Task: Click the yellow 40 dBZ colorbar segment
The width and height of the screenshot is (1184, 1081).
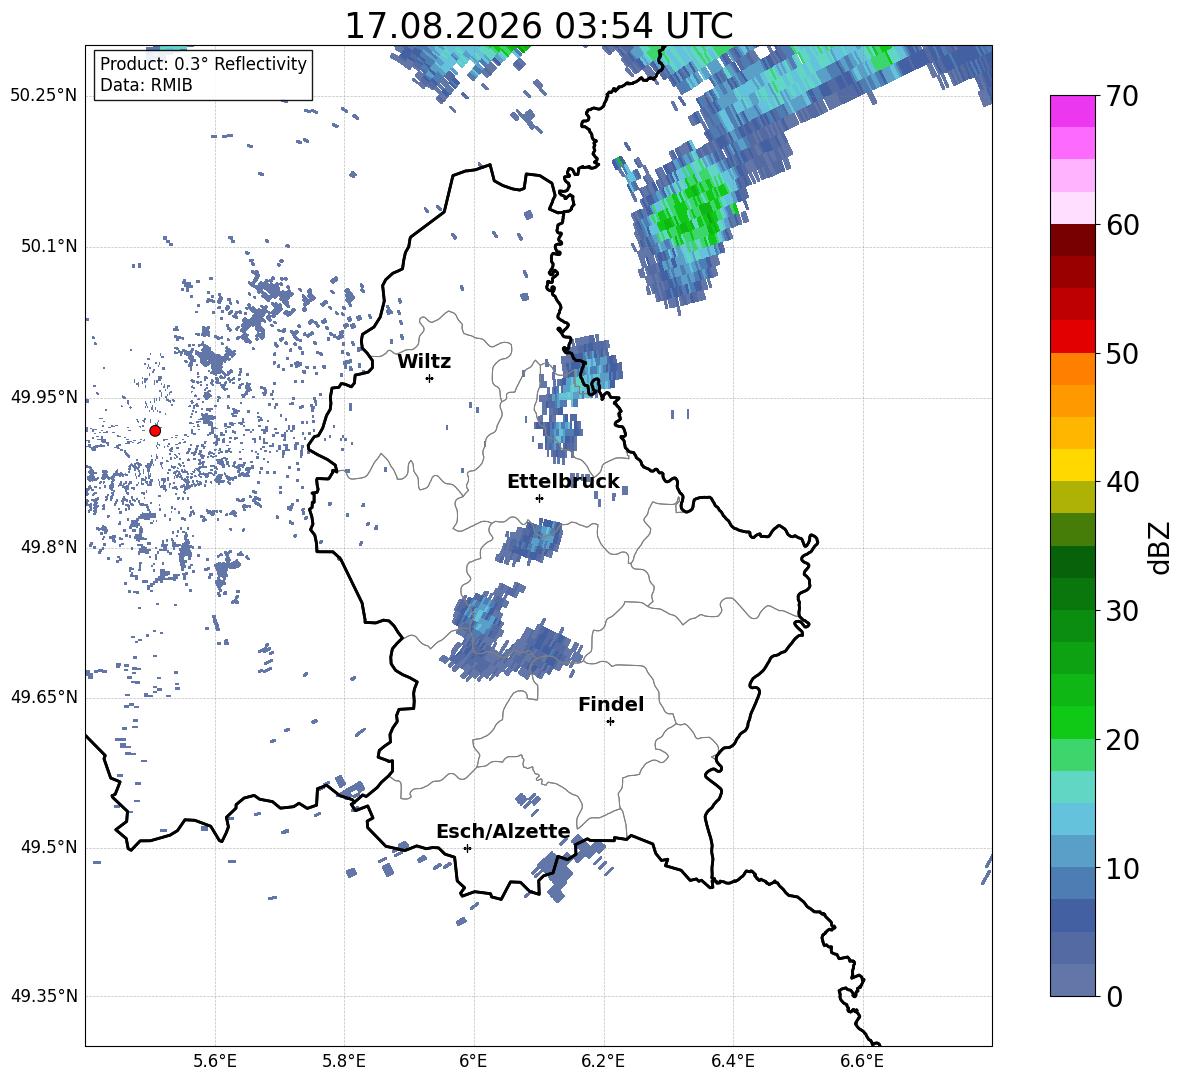Action: click(x=1072, y=465)
